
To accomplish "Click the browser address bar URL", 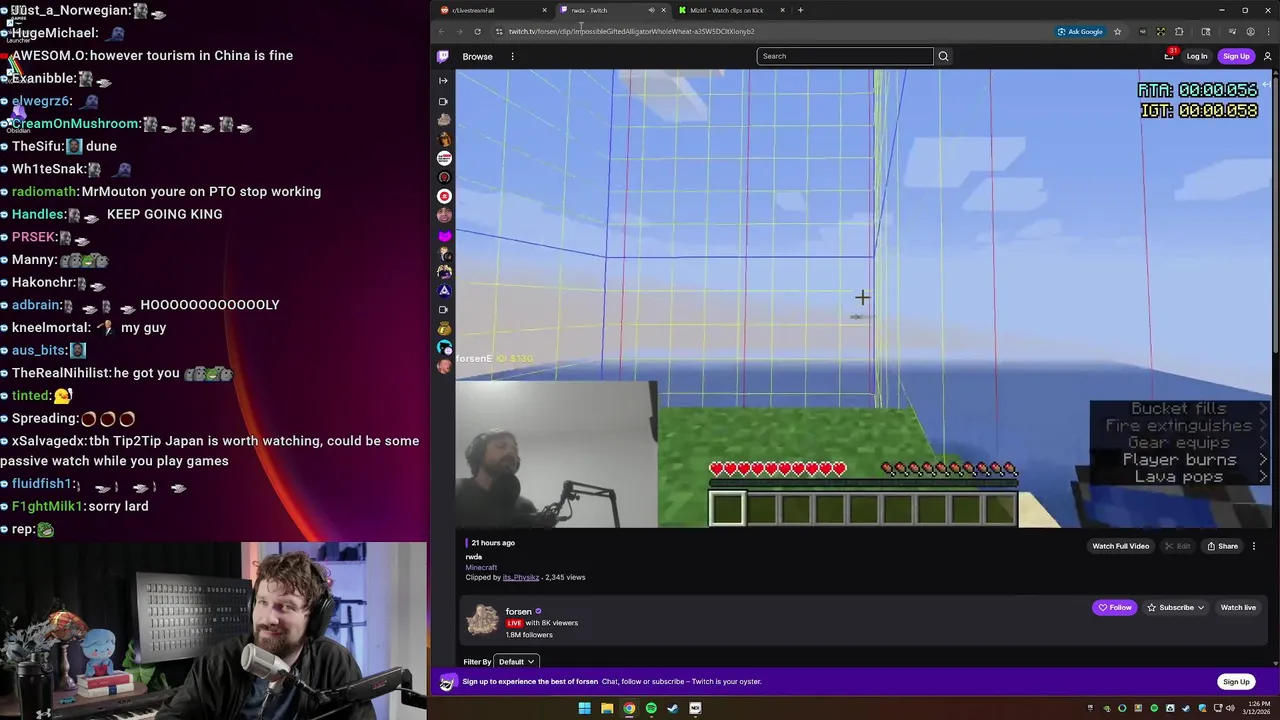I will tap(631, 31).
